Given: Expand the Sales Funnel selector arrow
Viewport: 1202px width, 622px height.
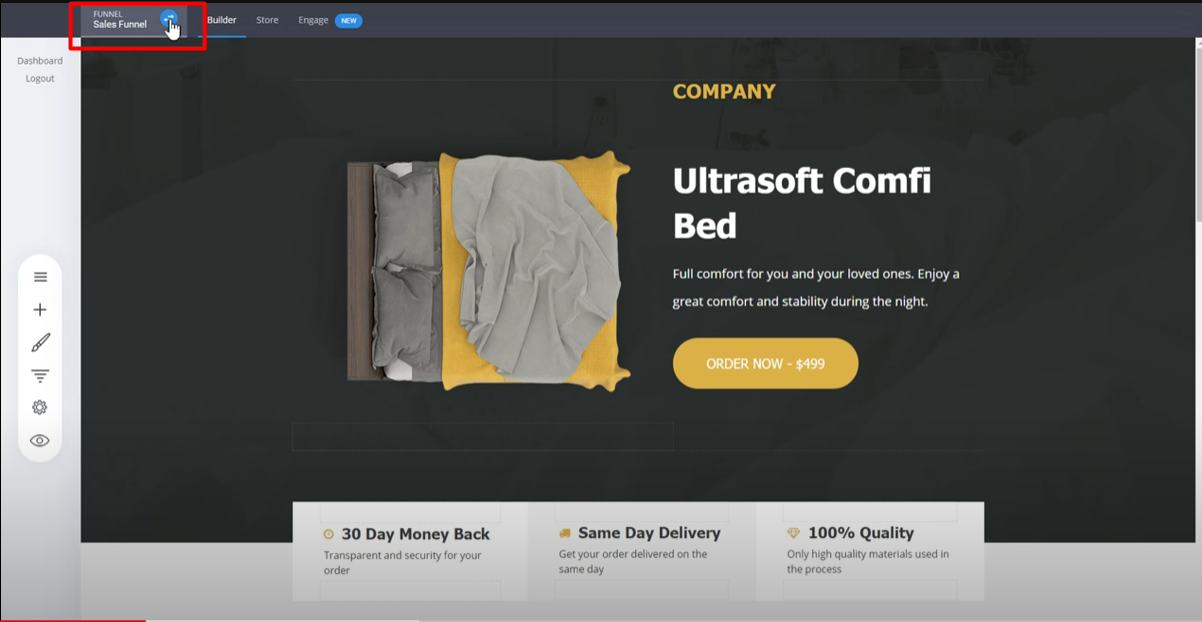Looking at the screenshot, I should [x=169, y=19].
